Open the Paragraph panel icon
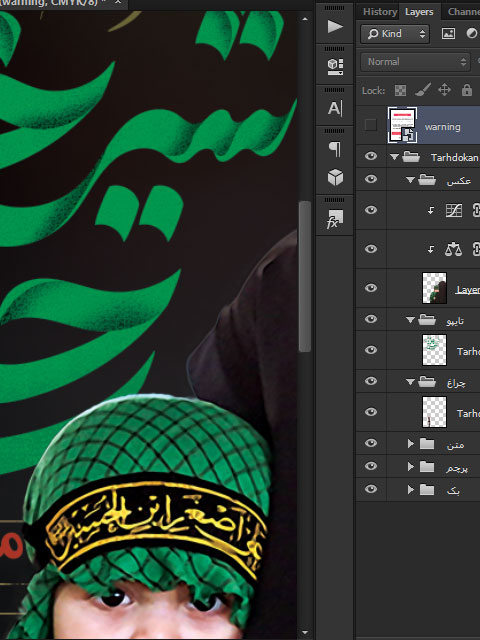This screenshot has width=480, height=640. pyautogui.click(x=335, y=149)
